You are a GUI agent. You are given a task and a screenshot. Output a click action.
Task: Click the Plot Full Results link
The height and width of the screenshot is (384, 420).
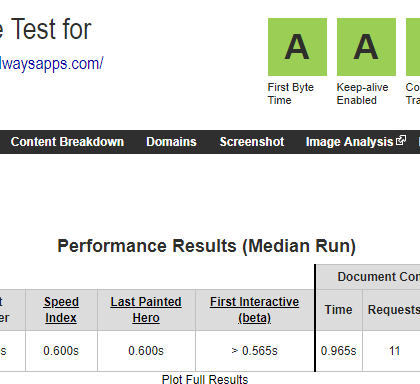tap(205, 379)
